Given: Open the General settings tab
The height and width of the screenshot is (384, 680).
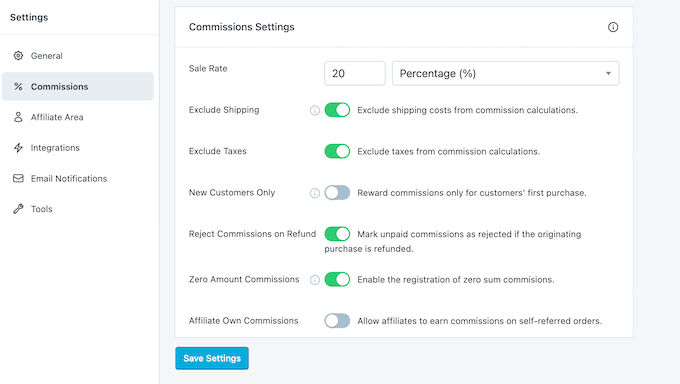Looking at the screenshot, I should [x=78, y=56].
